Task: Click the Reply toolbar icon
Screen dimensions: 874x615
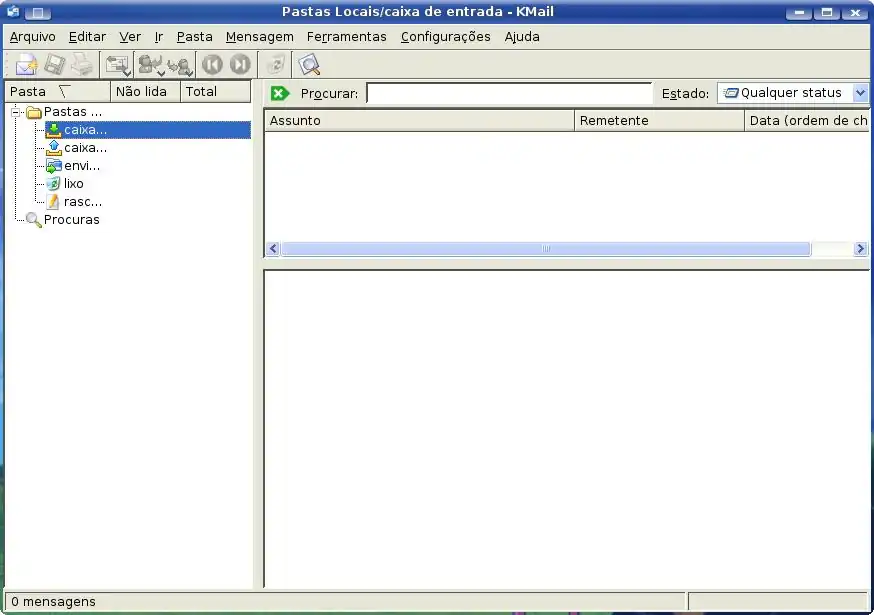Action: click(150, 65)
